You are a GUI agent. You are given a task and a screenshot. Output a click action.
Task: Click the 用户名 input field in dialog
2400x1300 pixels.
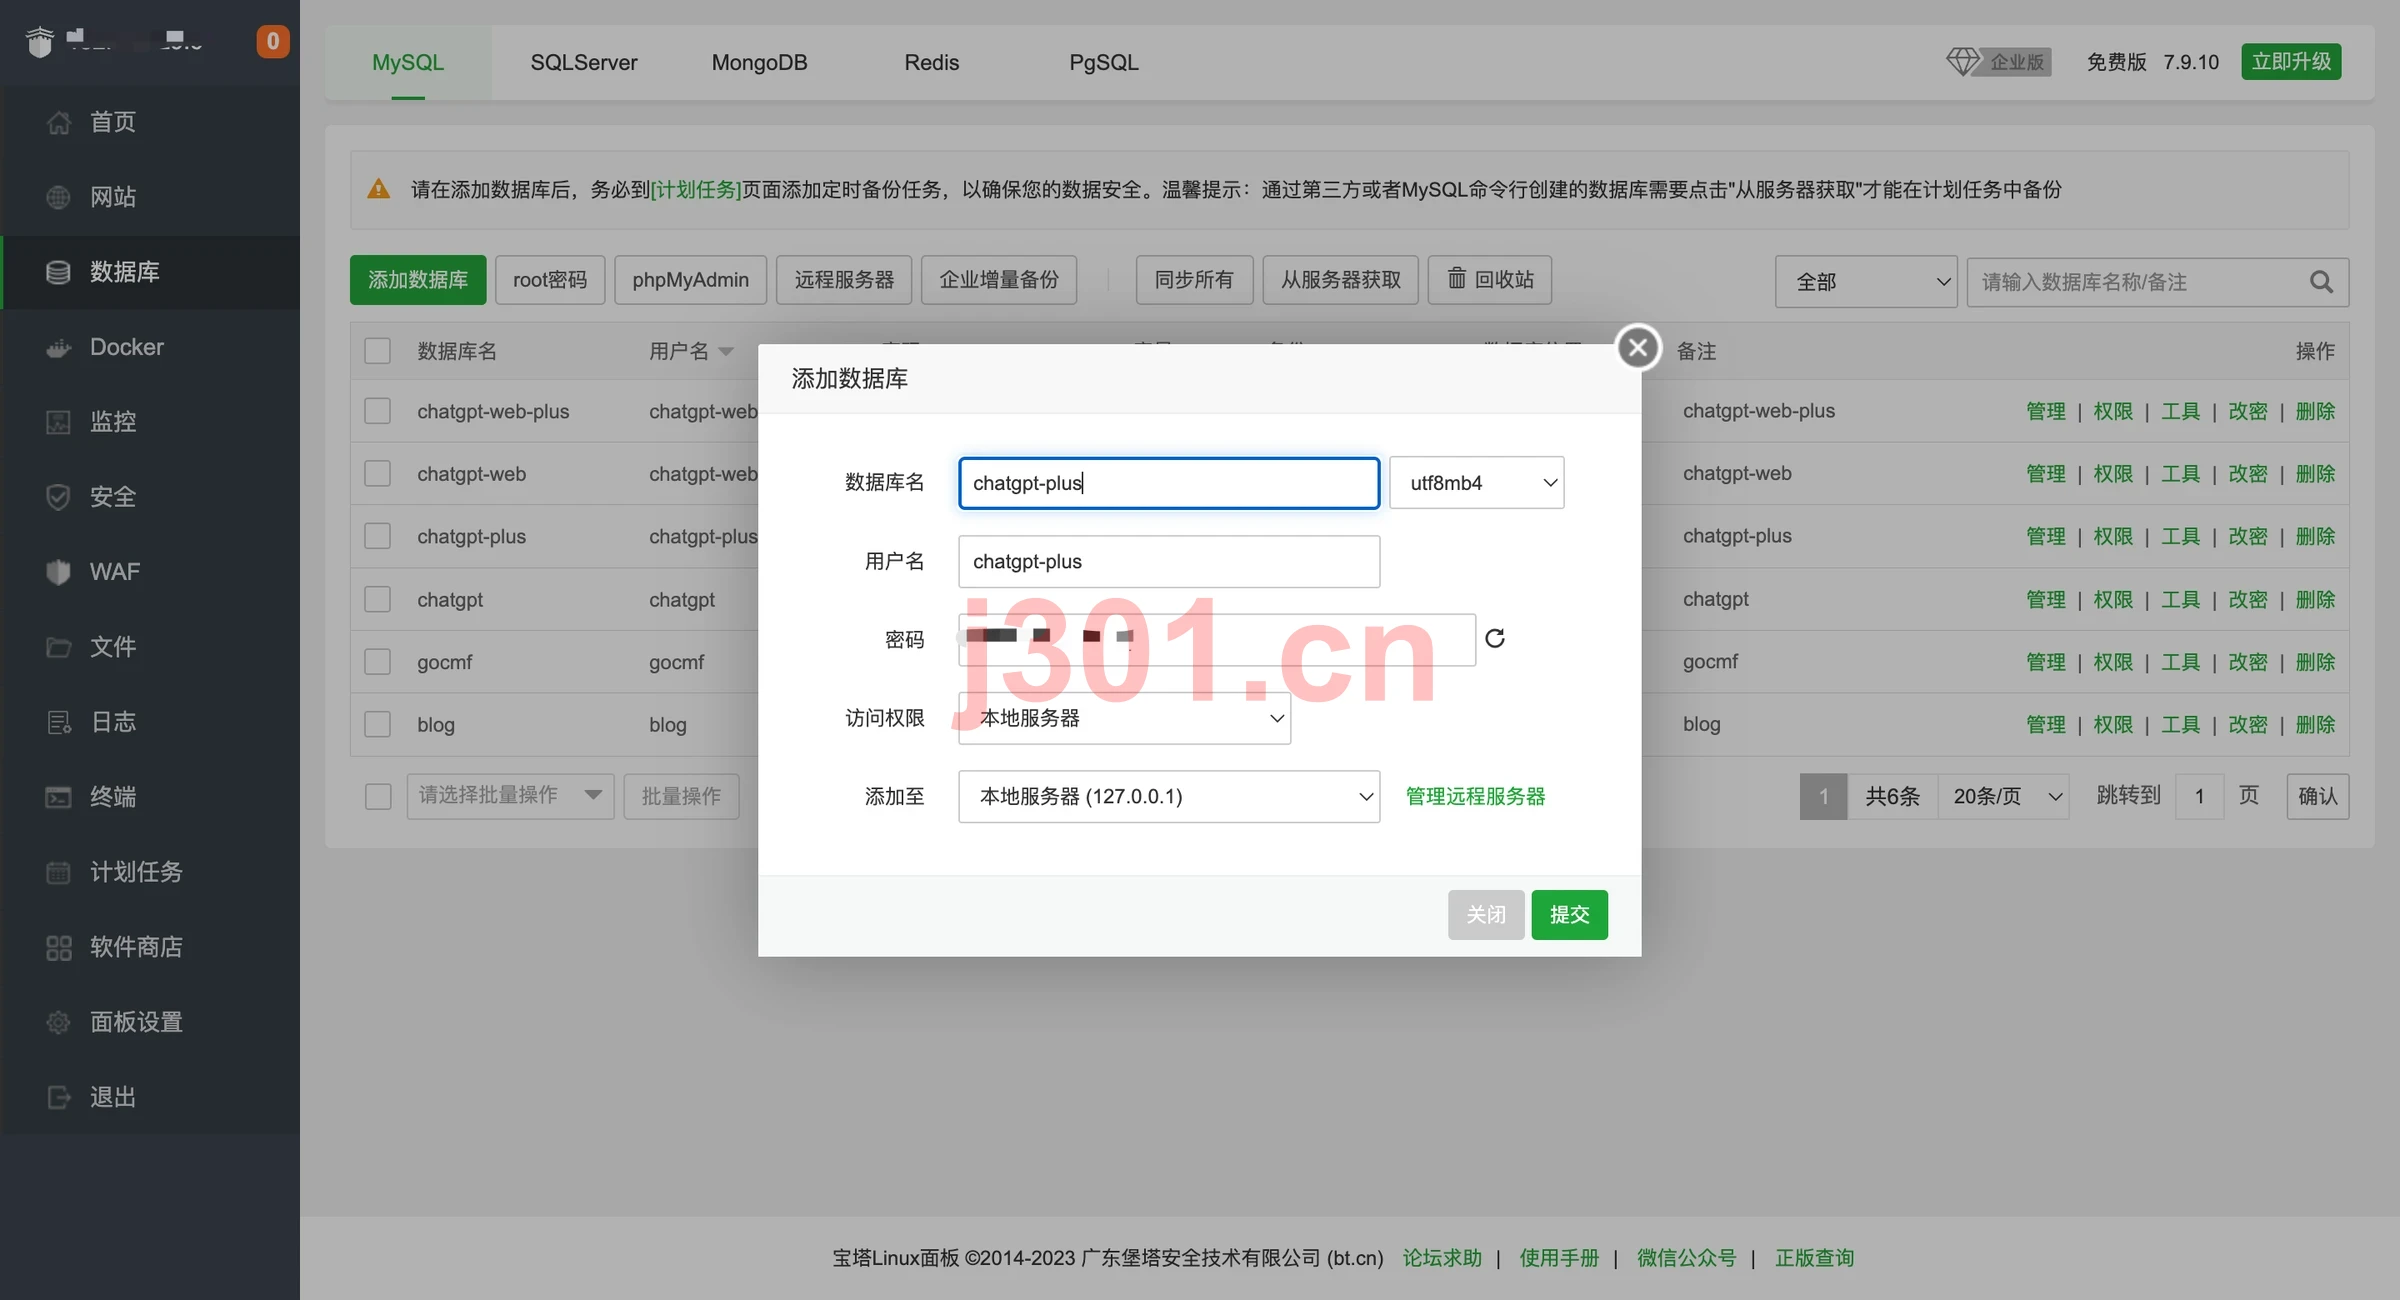pos(1168,561)
